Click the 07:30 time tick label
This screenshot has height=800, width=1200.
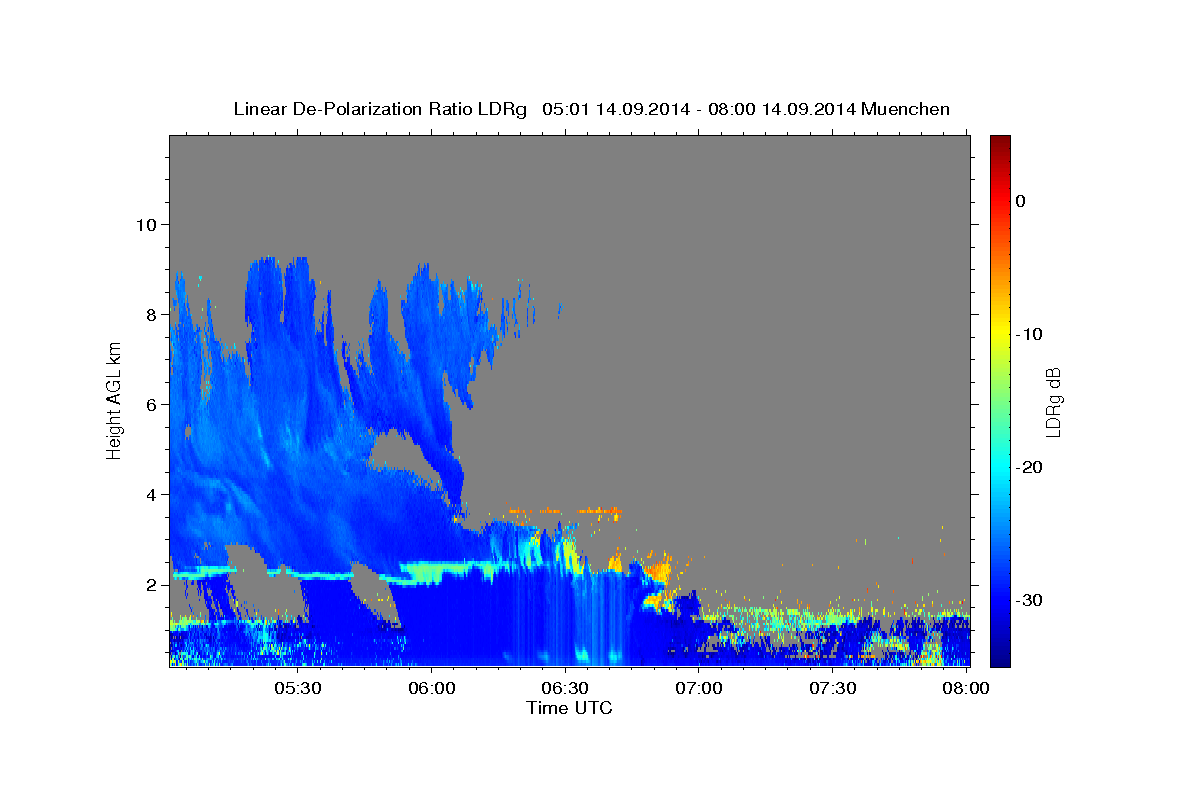(x=832, y=688)
